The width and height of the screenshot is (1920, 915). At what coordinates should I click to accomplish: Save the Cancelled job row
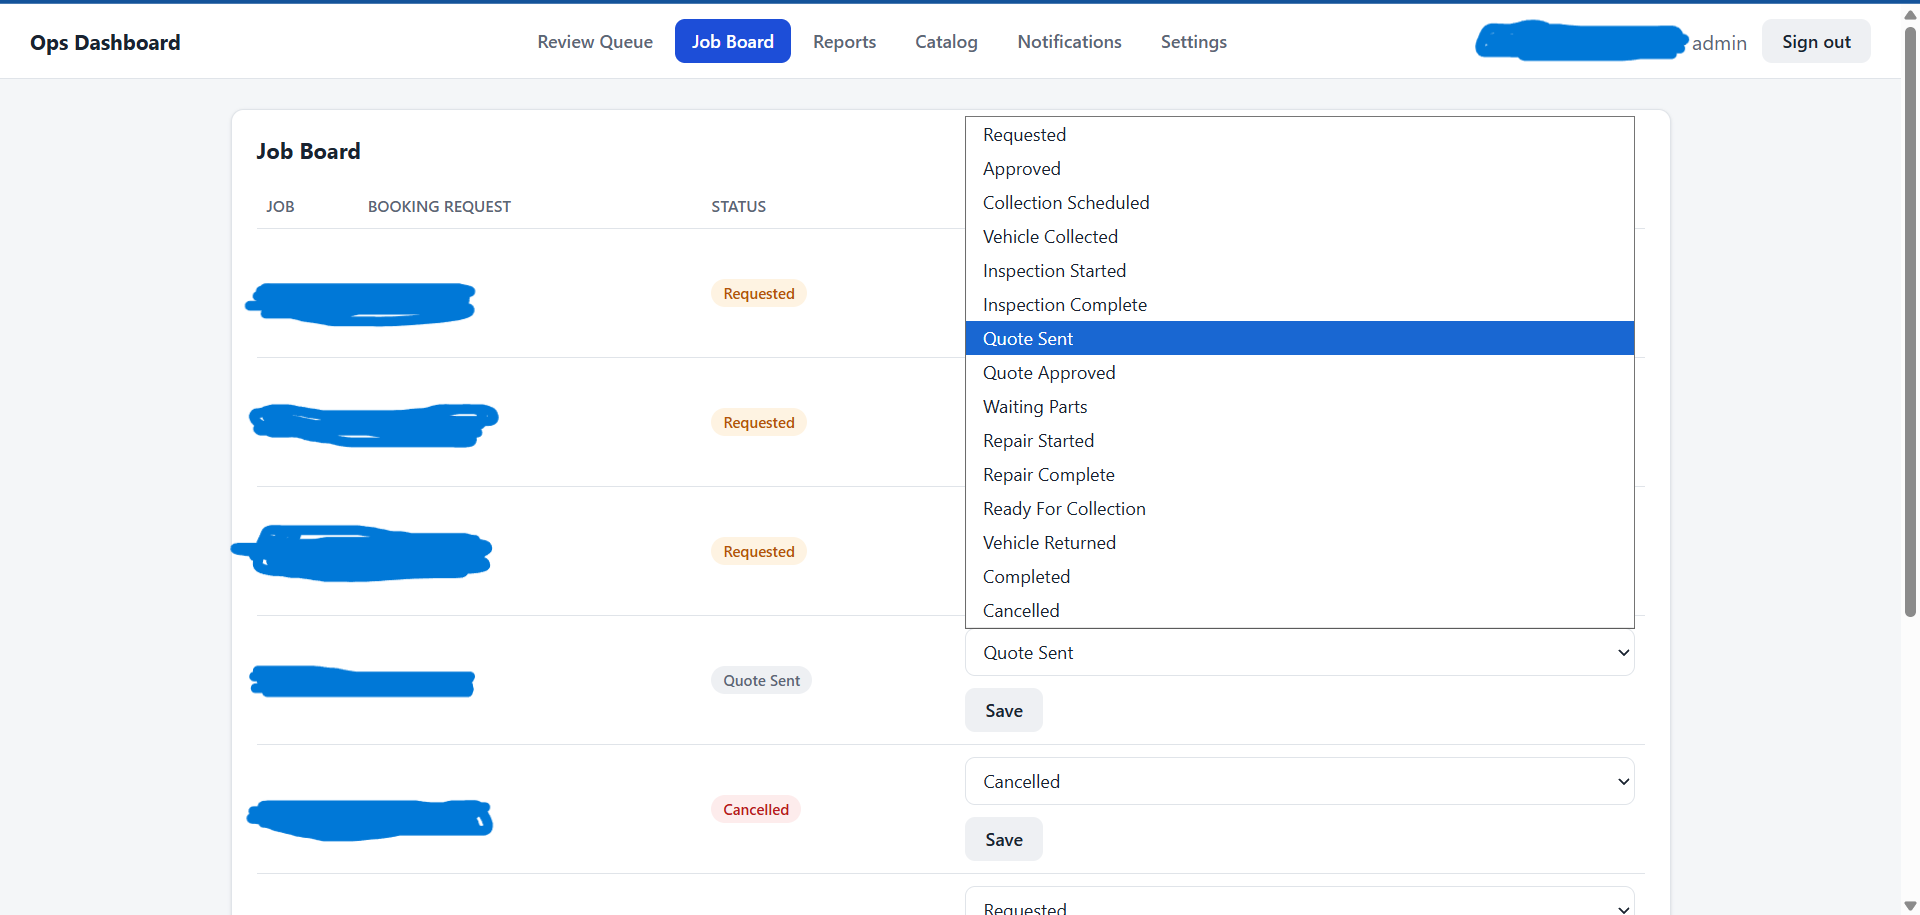1003,840
